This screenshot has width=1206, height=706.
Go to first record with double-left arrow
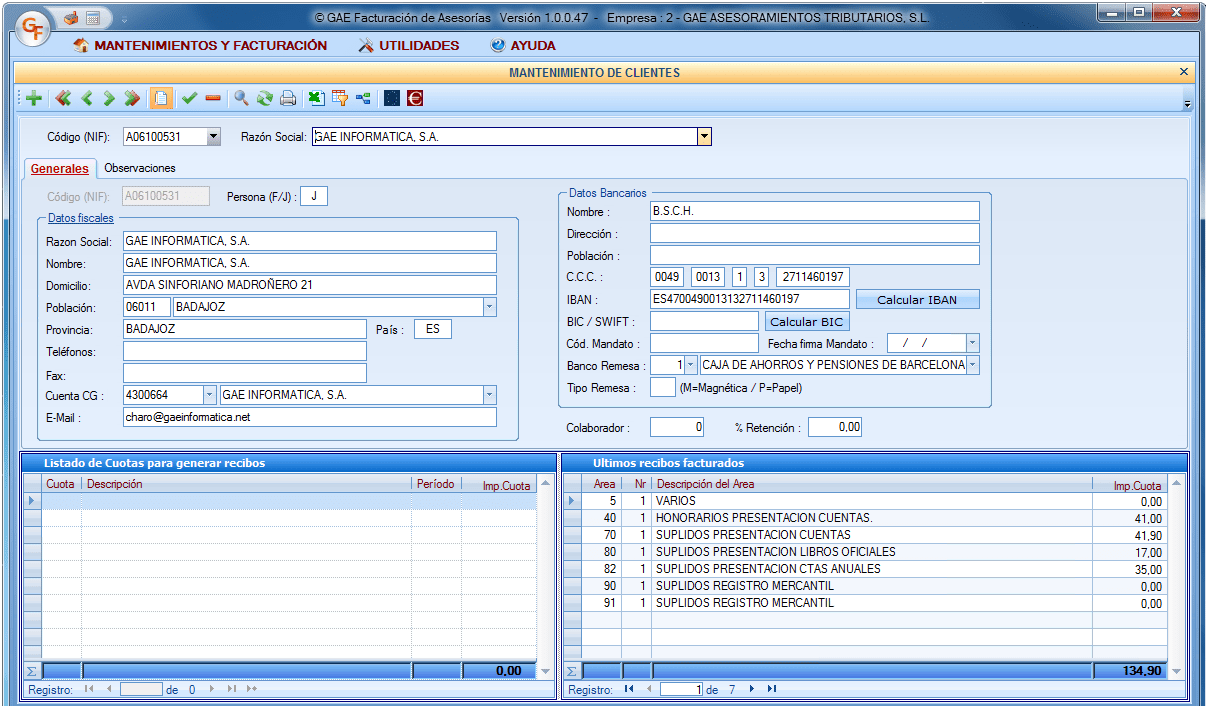(63, 98)
